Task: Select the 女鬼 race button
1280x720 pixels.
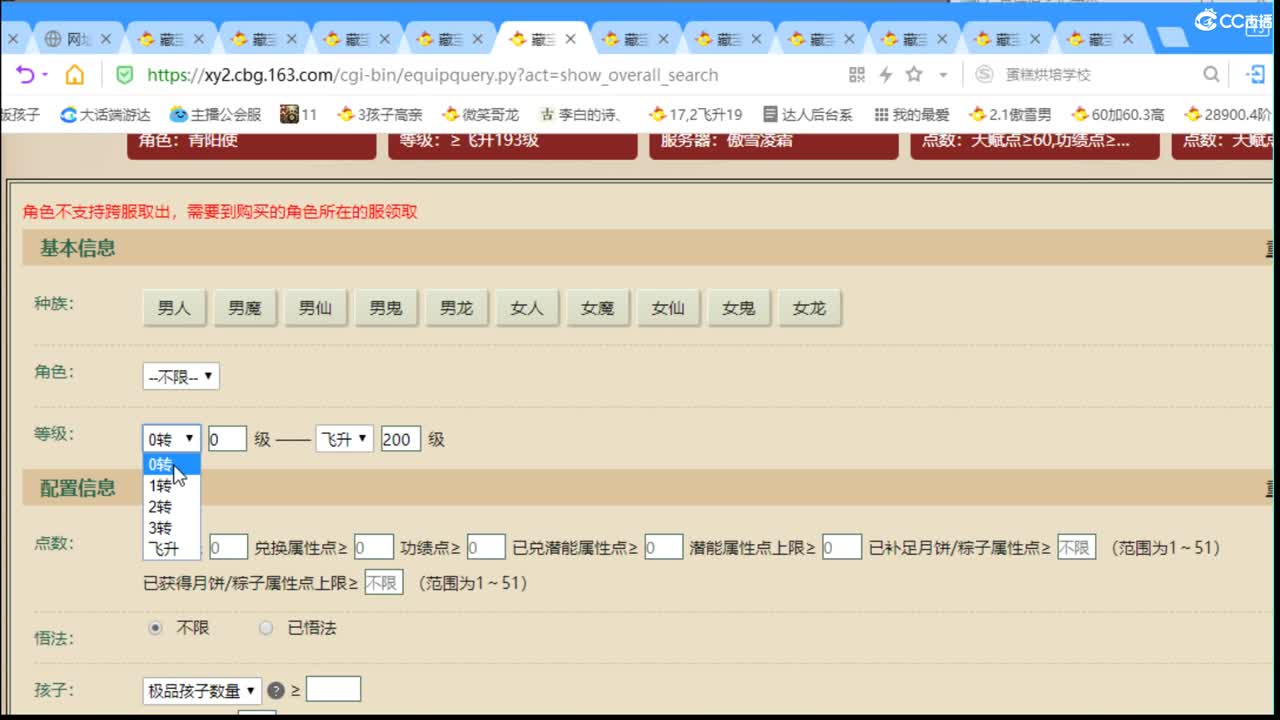Action: tap(739, 308)
